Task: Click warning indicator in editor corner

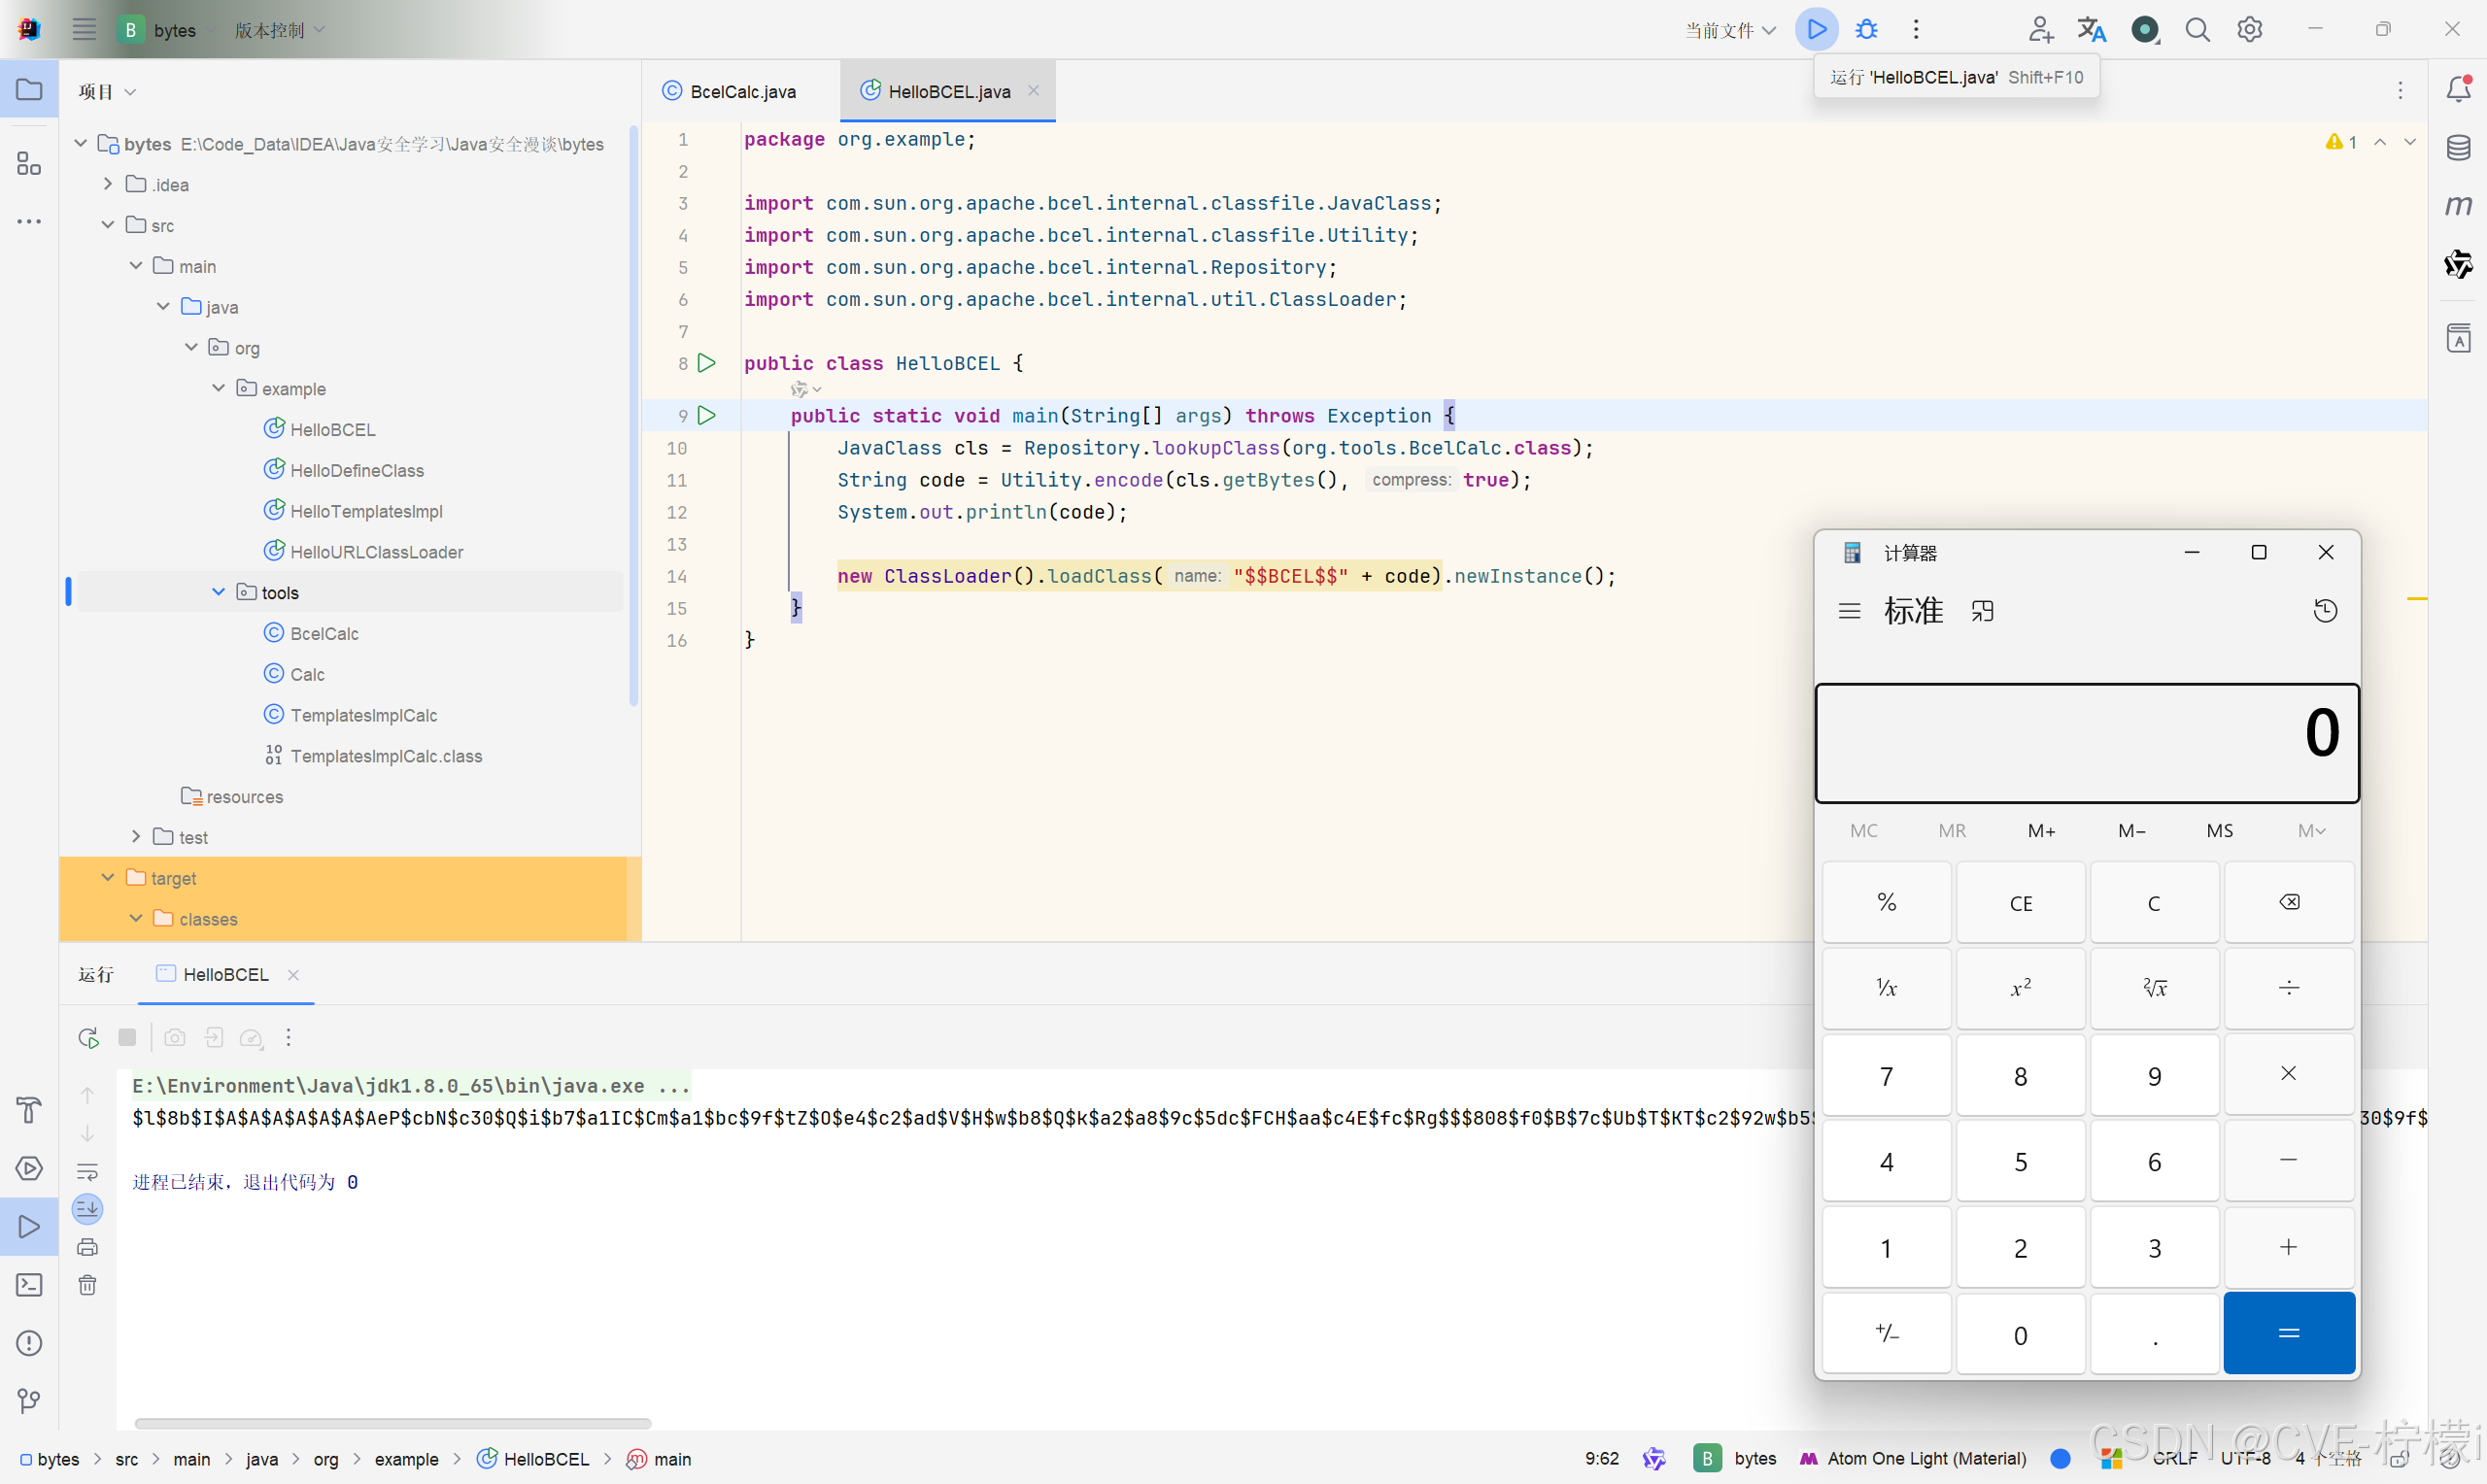Action: [2340, 142]
